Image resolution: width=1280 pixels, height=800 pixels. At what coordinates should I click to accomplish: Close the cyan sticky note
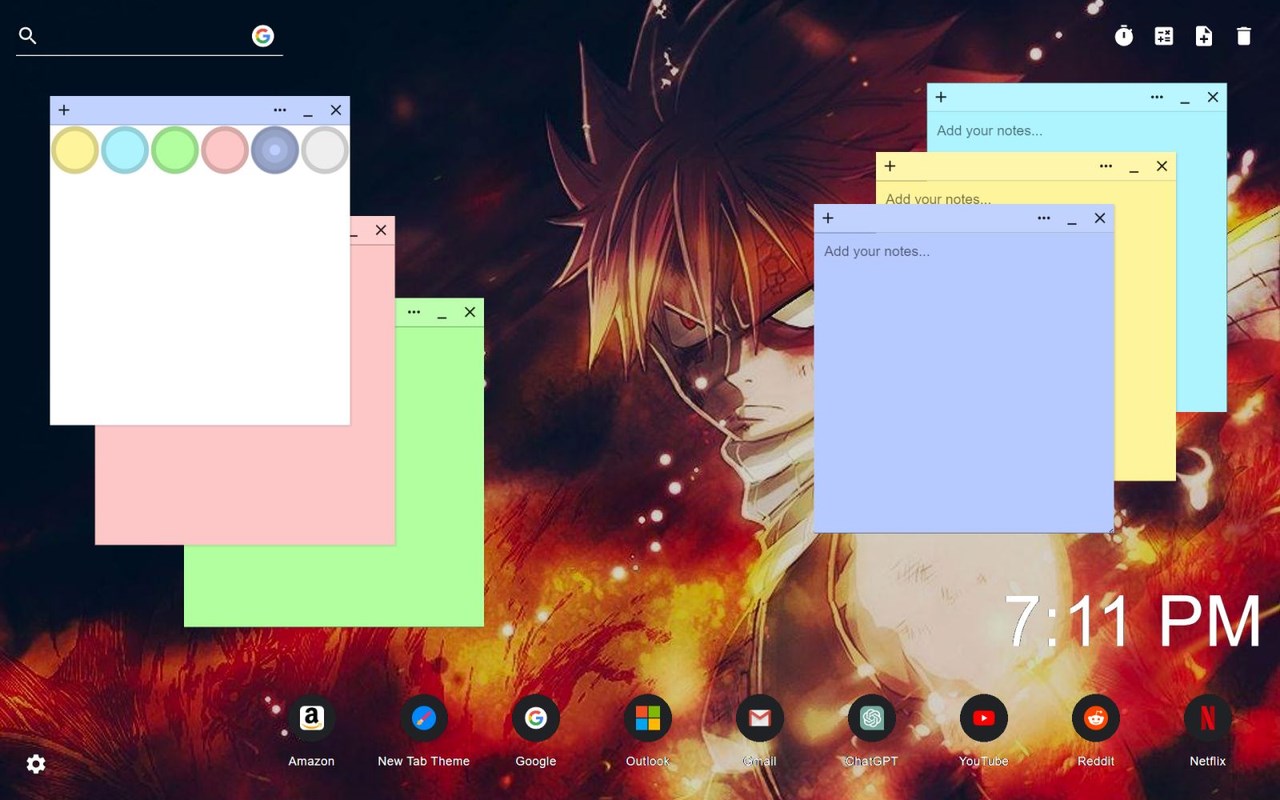tap(1213, 97)
